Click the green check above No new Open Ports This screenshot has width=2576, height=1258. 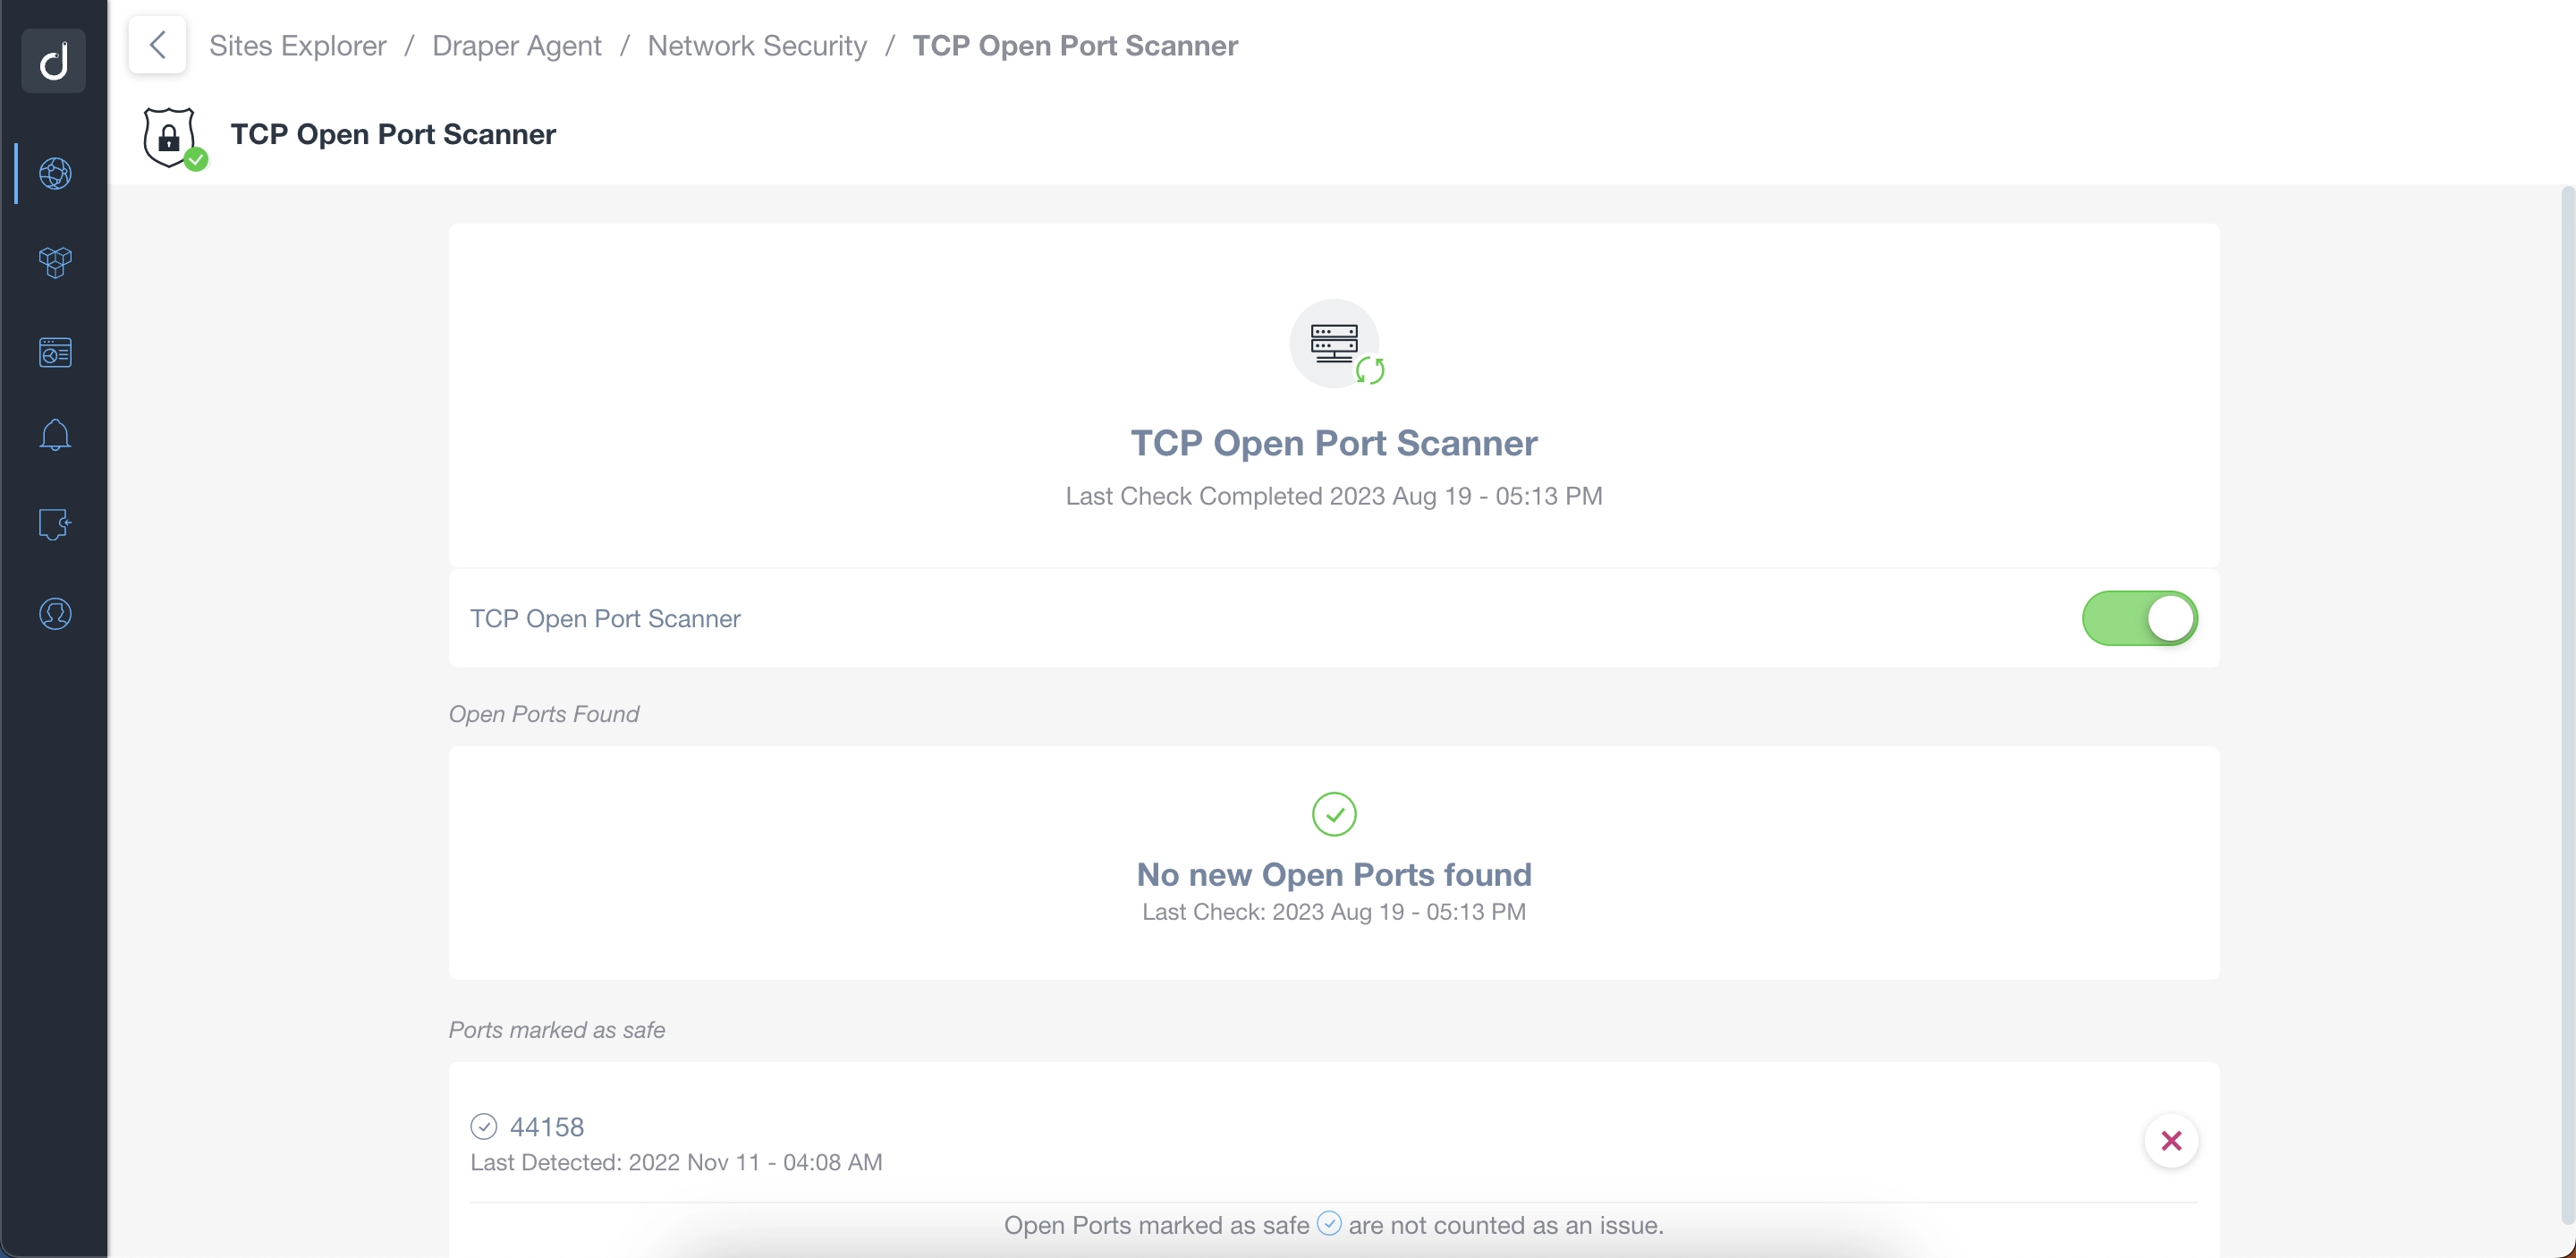click(1333, 813)
